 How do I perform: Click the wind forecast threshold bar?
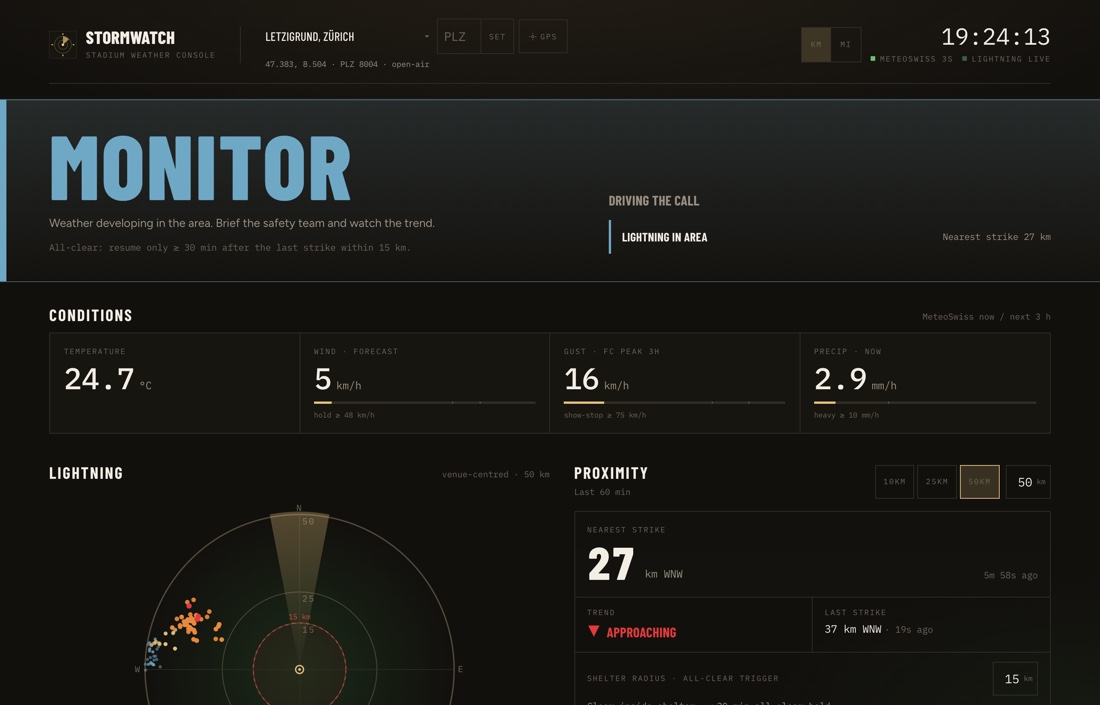pyautogui.click(x=424, y=403)
